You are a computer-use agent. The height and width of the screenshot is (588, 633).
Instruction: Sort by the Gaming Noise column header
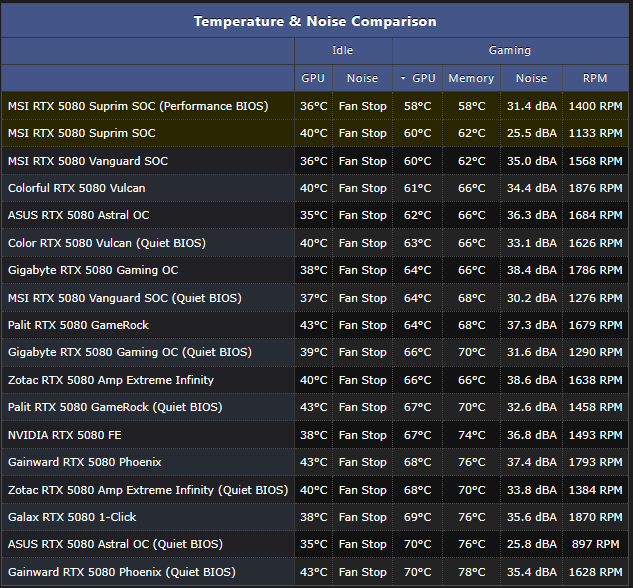(531, 78)
